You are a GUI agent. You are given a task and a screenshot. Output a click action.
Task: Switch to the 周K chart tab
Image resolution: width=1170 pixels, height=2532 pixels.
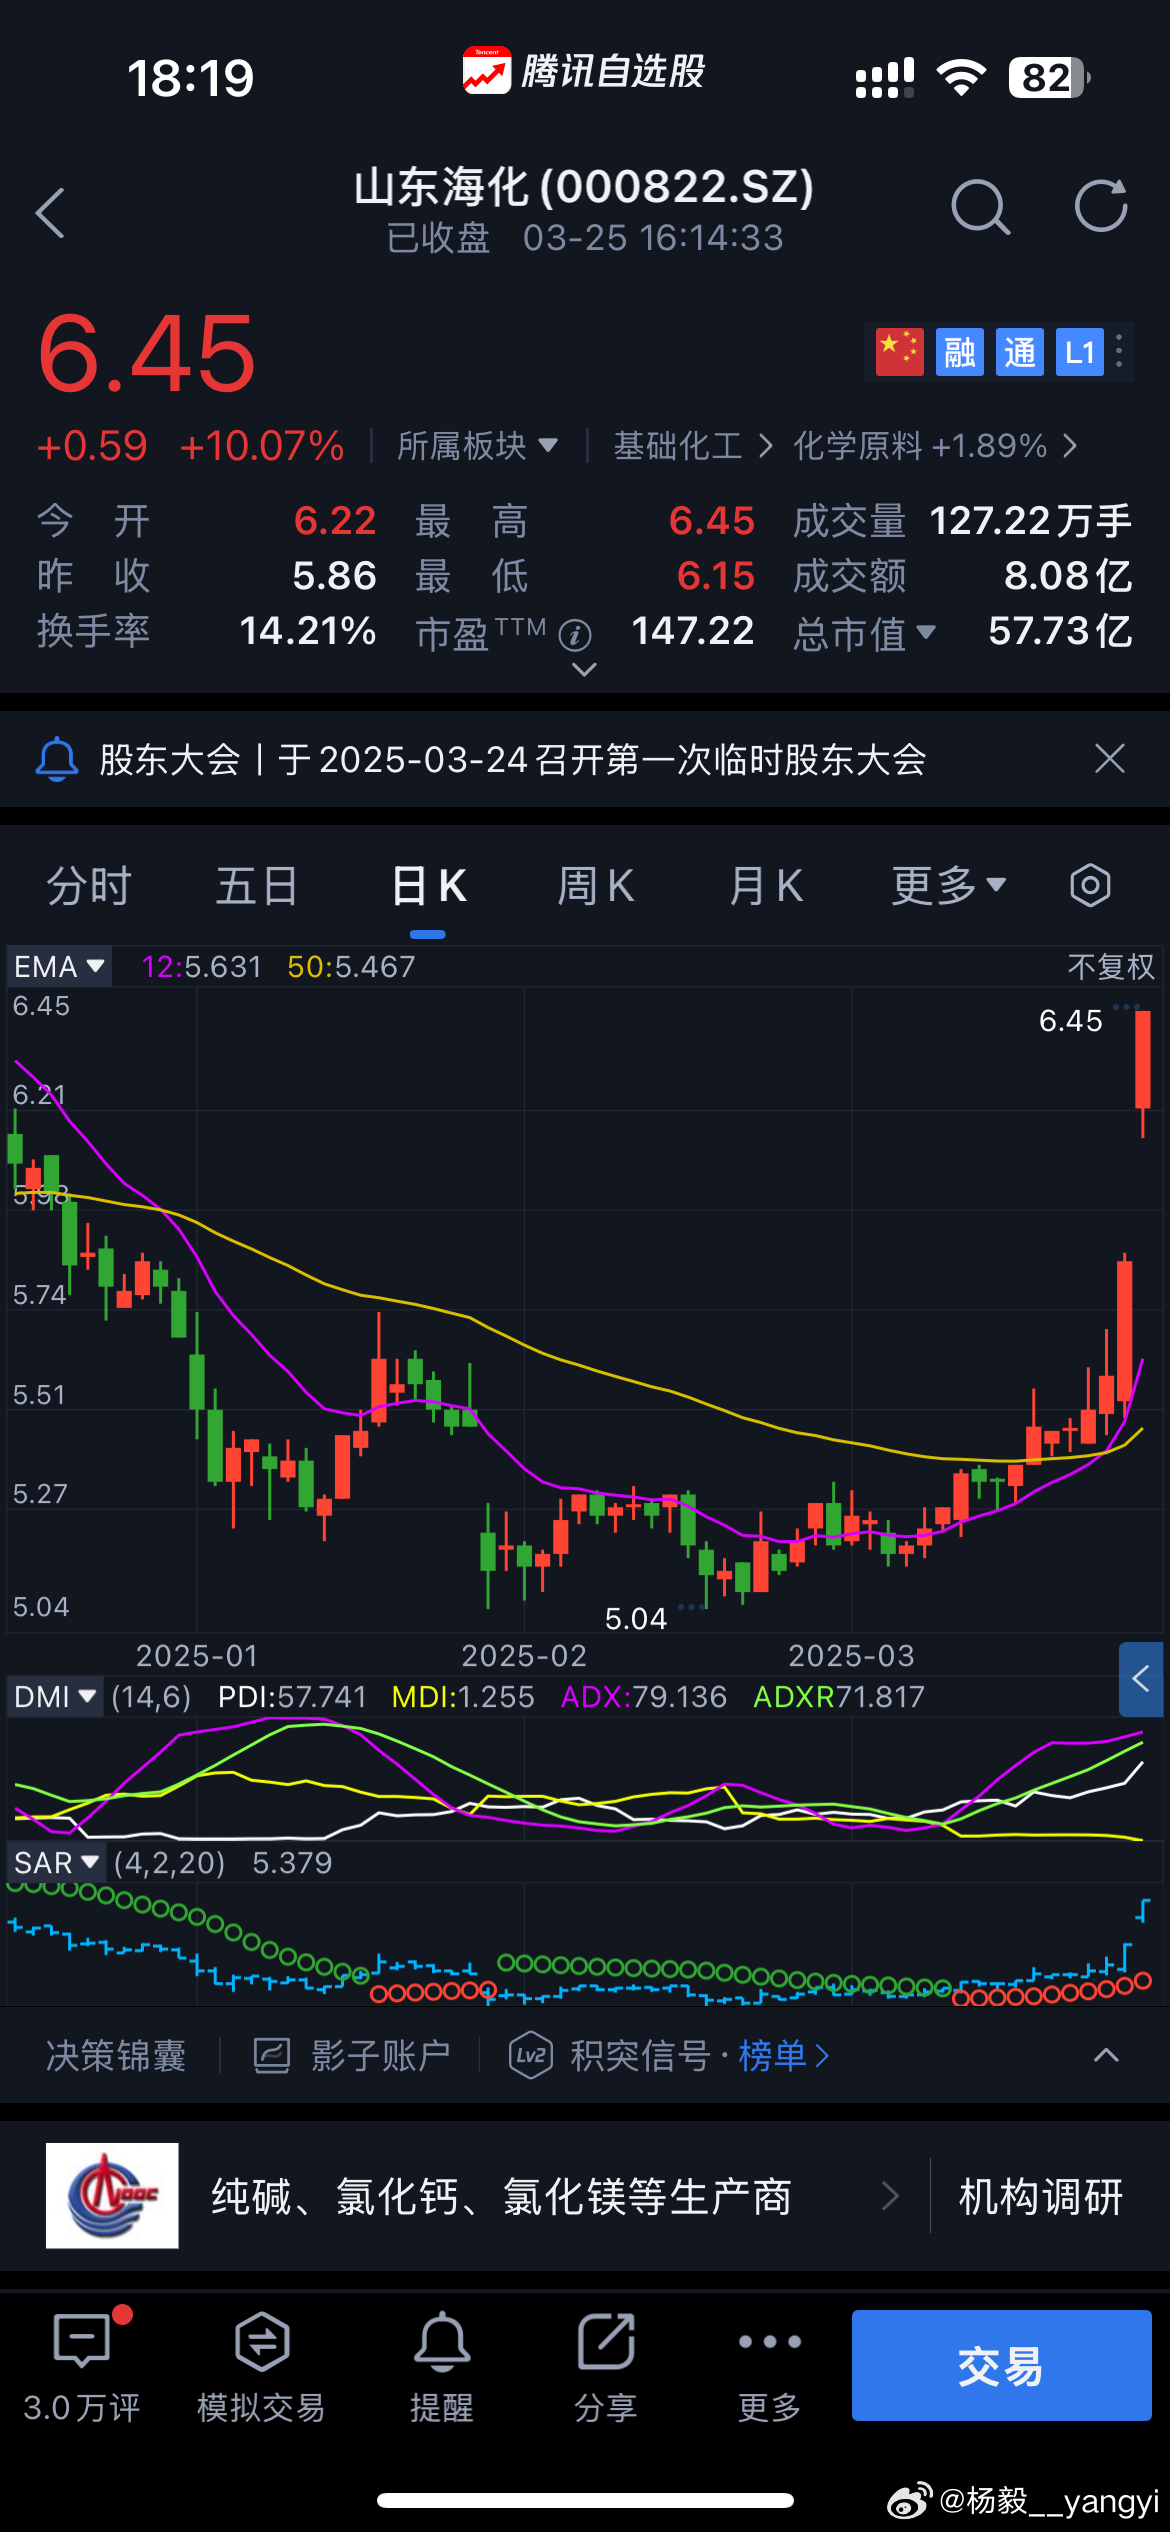point(595,886)
